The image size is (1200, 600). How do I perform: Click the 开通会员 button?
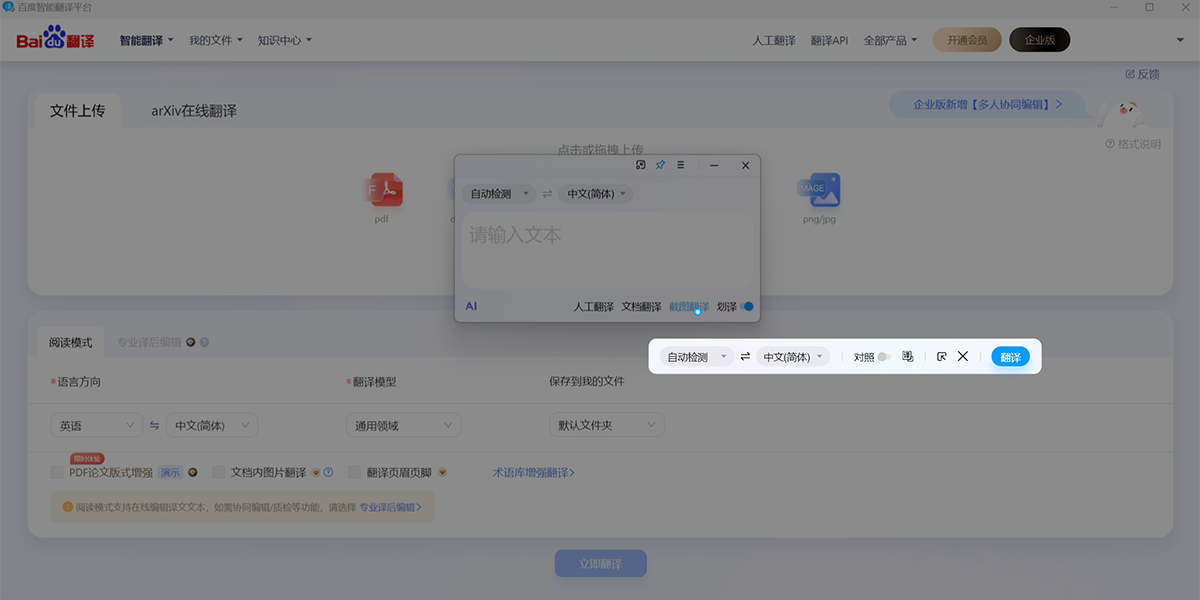point(967,40)
